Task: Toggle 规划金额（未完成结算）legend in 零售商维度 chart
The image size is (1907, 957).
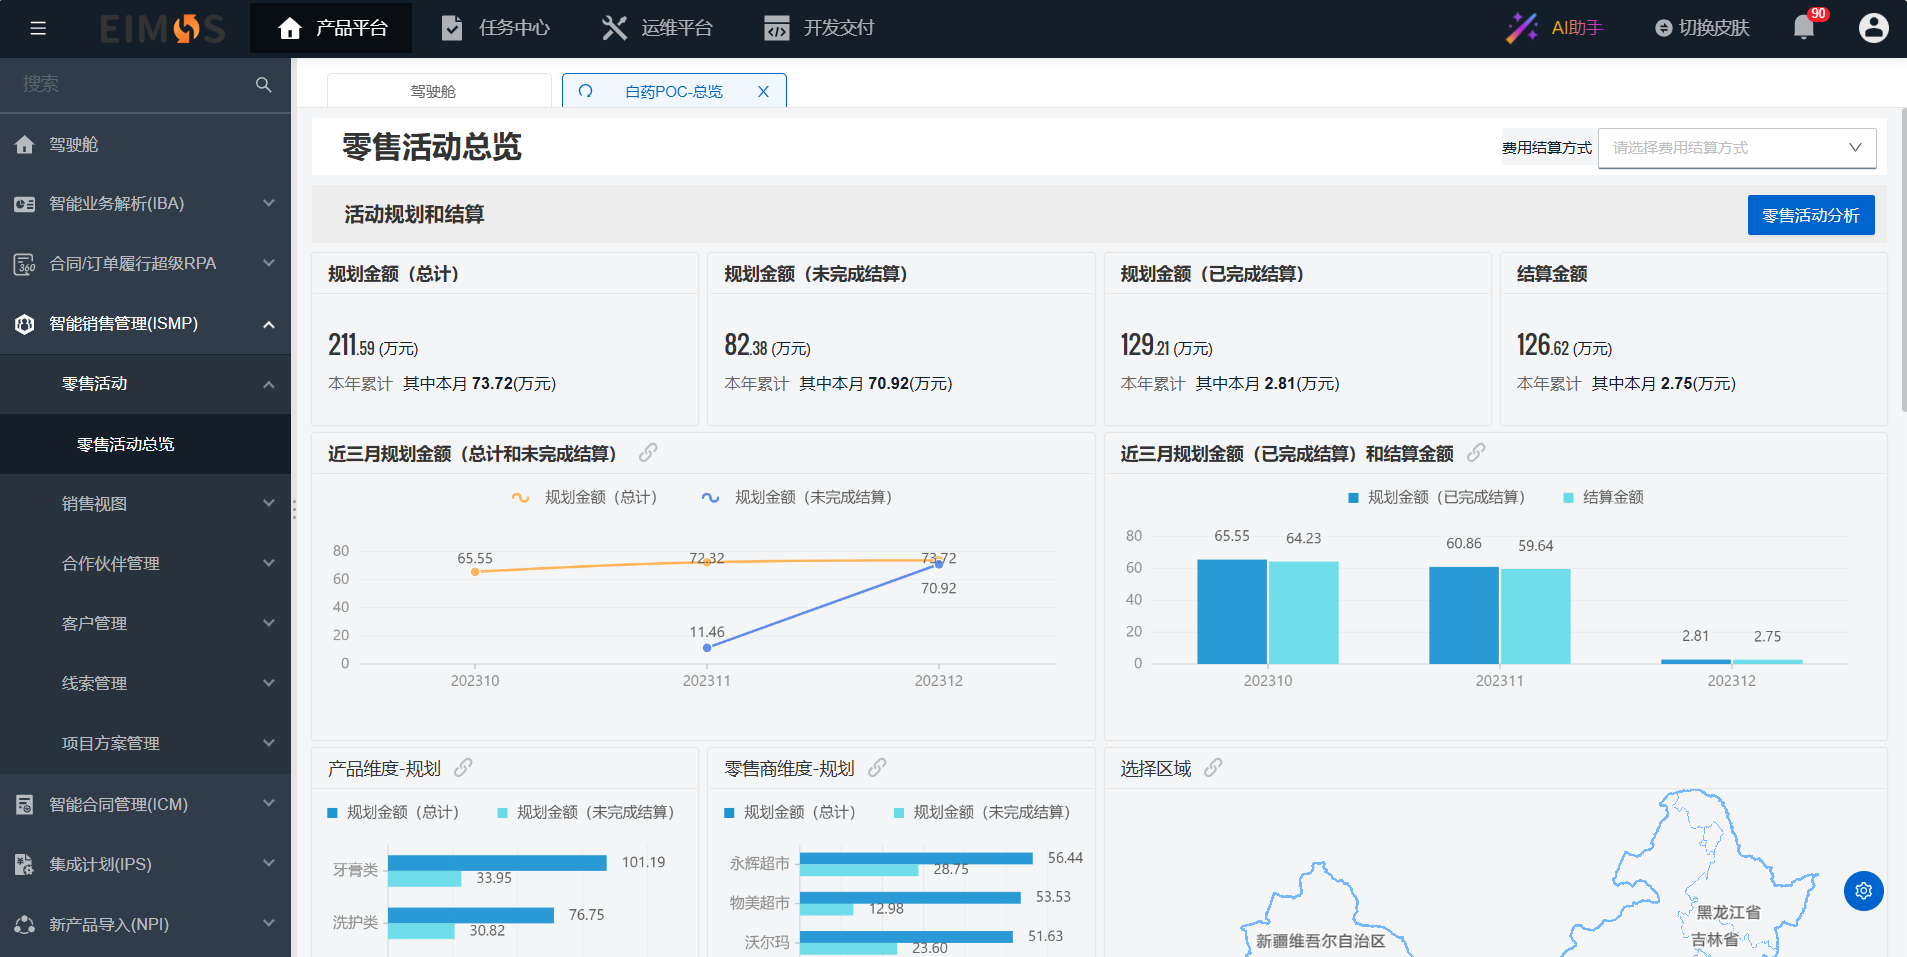Action: tap(982, 812)
